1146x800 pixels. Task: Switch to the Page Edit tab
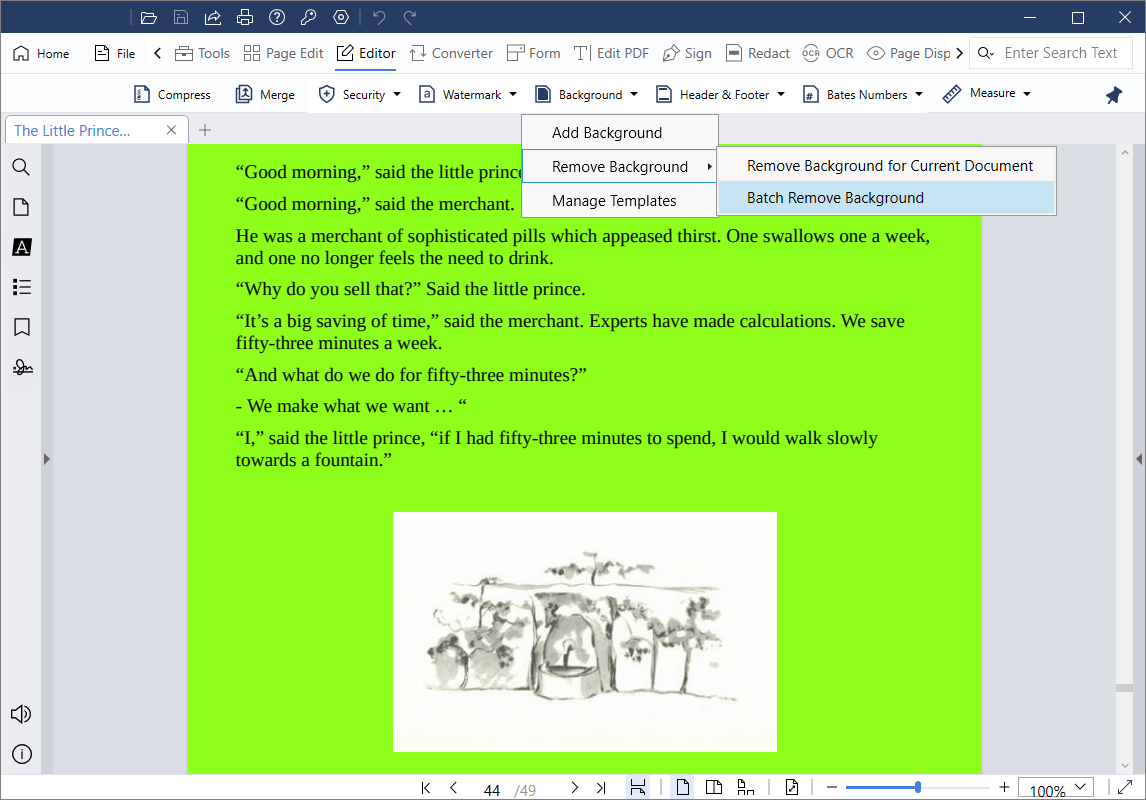pyautogui.click(x=284, y=53)
